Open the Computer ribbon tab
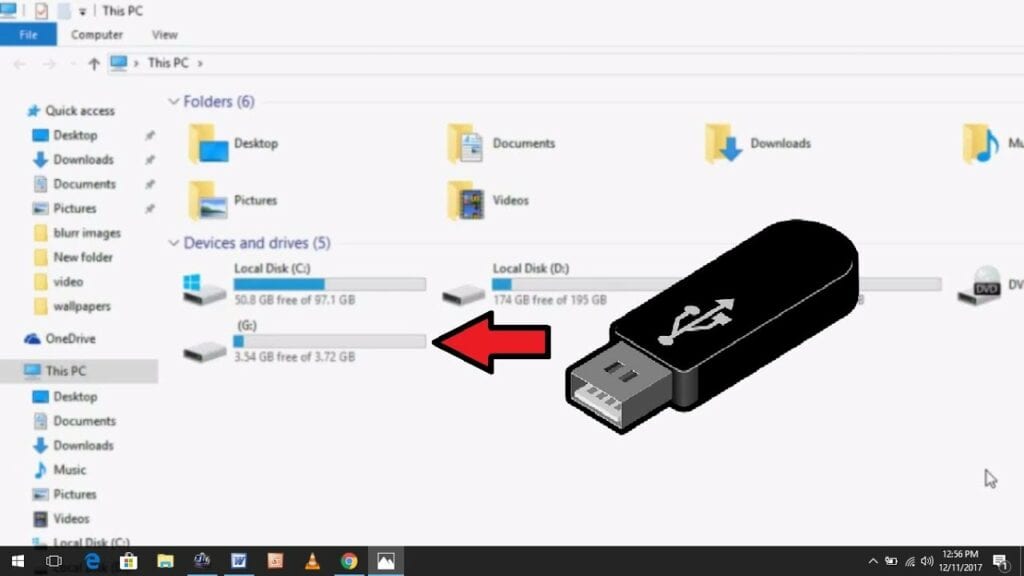Screen dimensions: 1024x576 [x=96, y=34]
